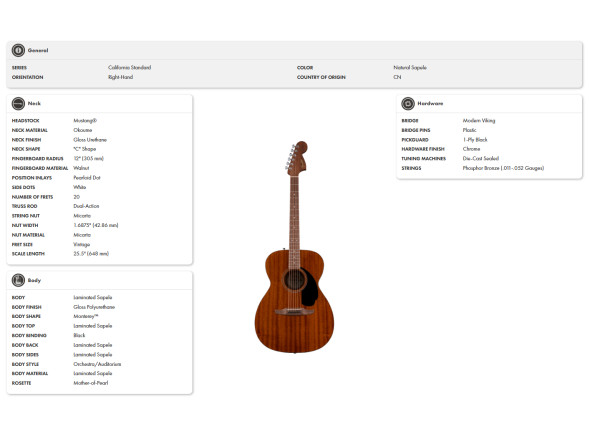Select the Orchestra/Auditorium body style value

(97, 364)
